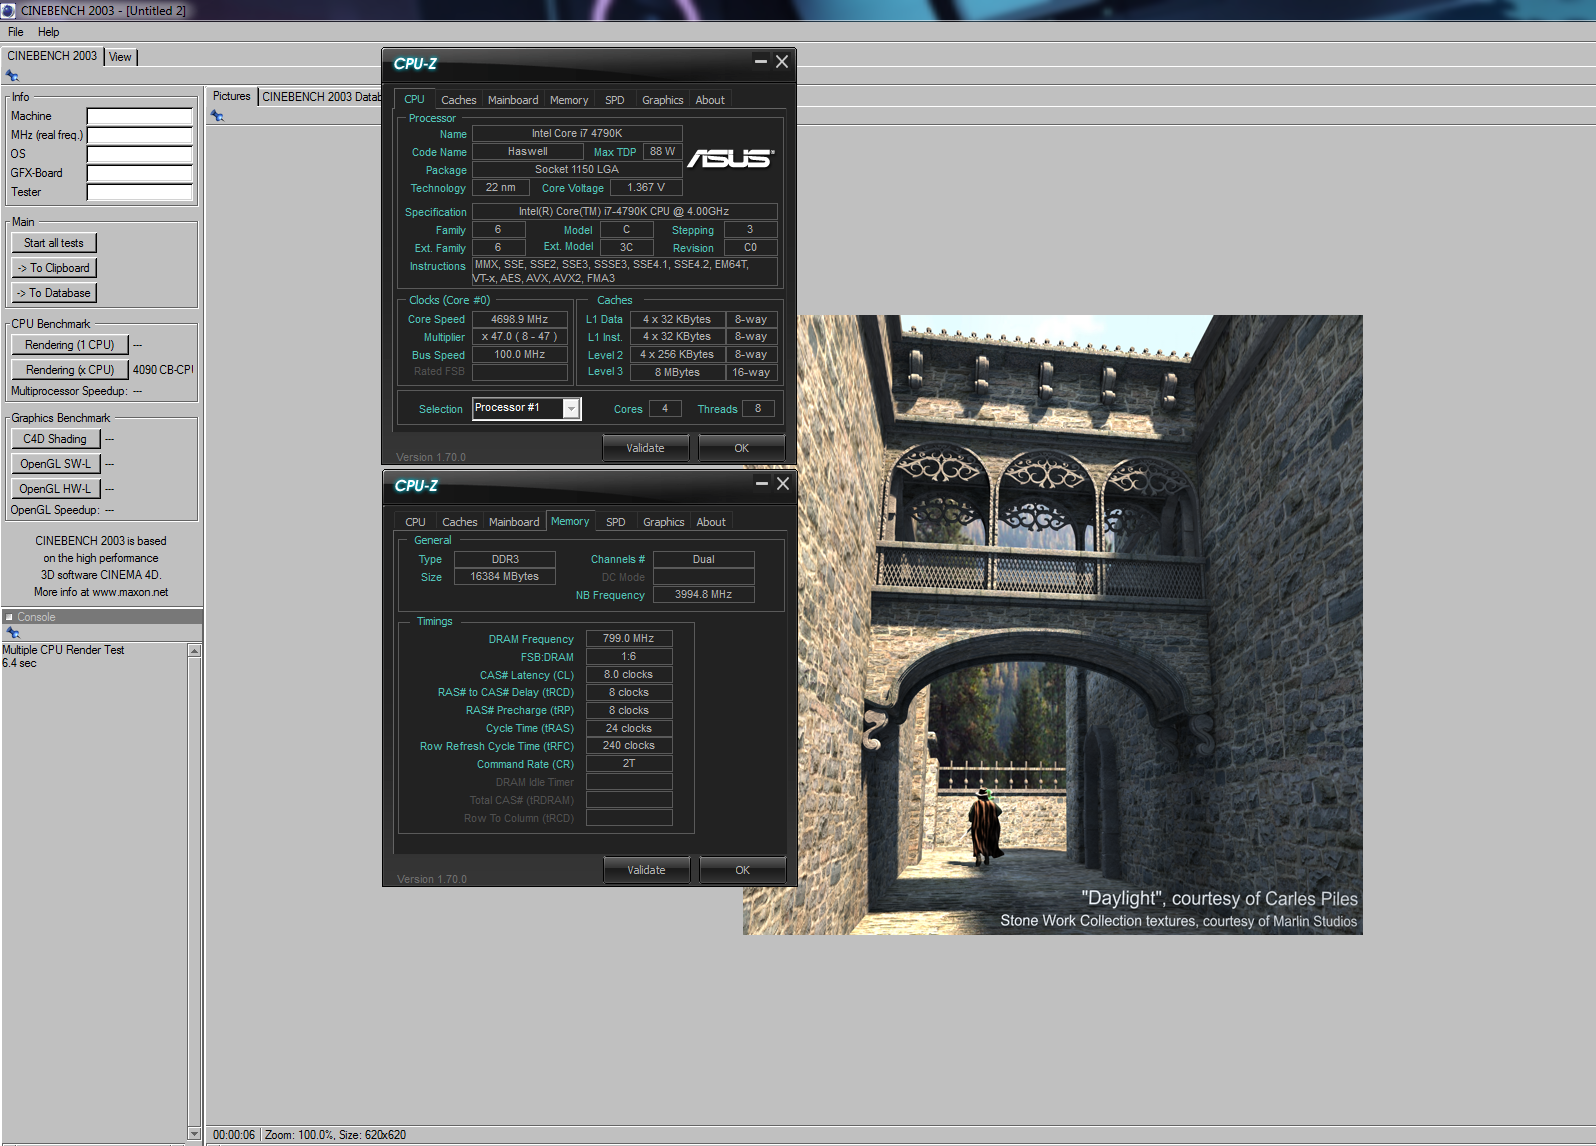Click "4698.9 MHz" core speed value
This screenshot has width=1596, height=1146.
pyautogui.click(x=519, y=319)
